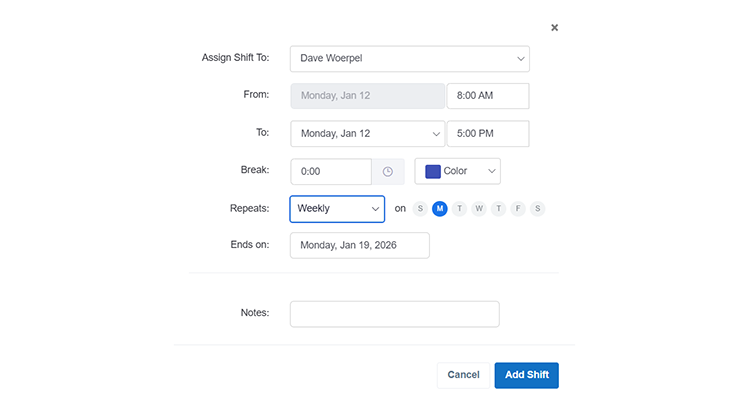Viewport: 750px width, 404px height.
Task: Close the shift dialog with the X
Action: coord(555,28)
